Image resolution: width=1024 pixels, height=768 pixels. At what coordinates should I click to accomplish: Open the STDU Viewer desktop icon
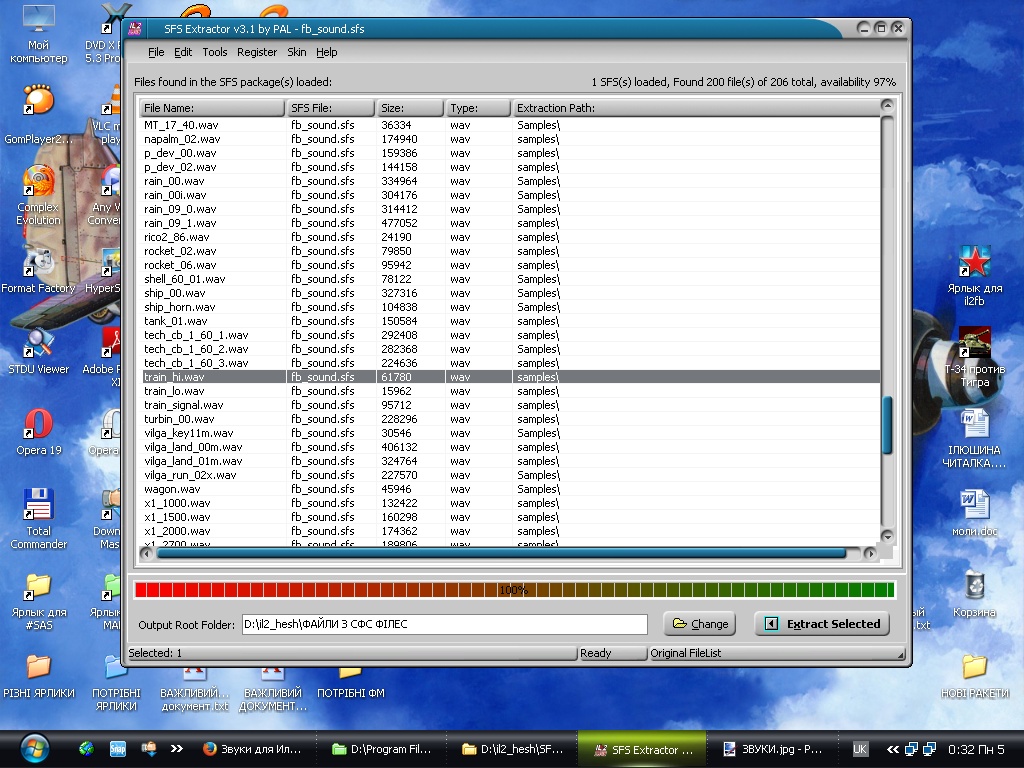coord(38,344)
